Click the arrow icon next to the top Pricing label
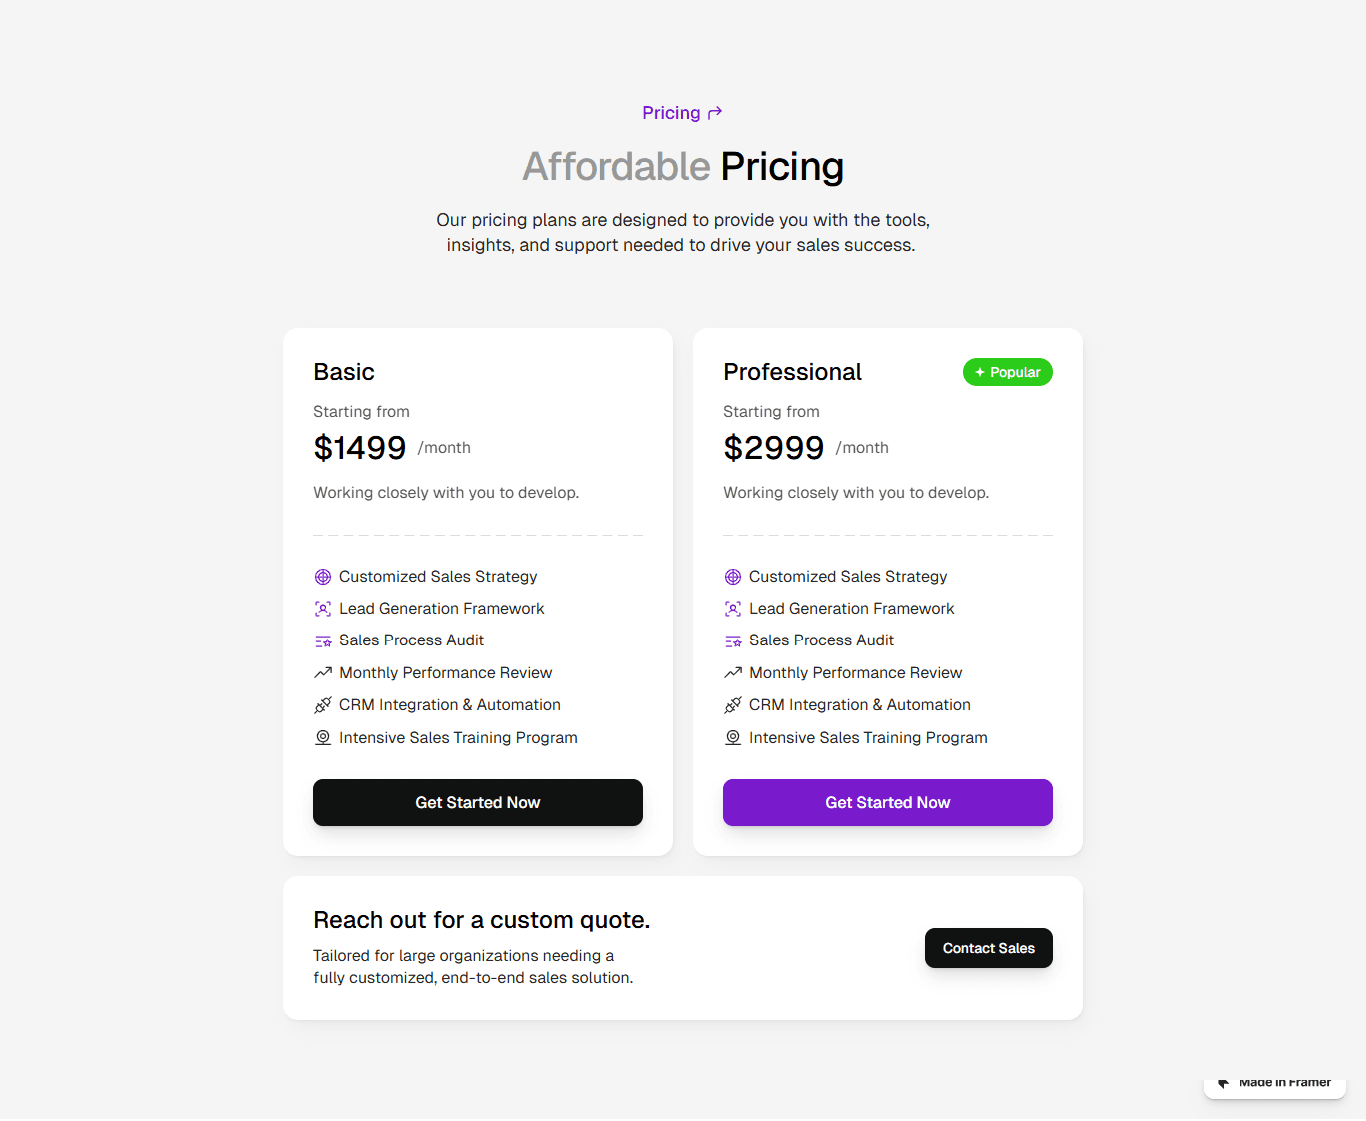This screenshot has width=1366, height=1121. [x=715, y=113]
